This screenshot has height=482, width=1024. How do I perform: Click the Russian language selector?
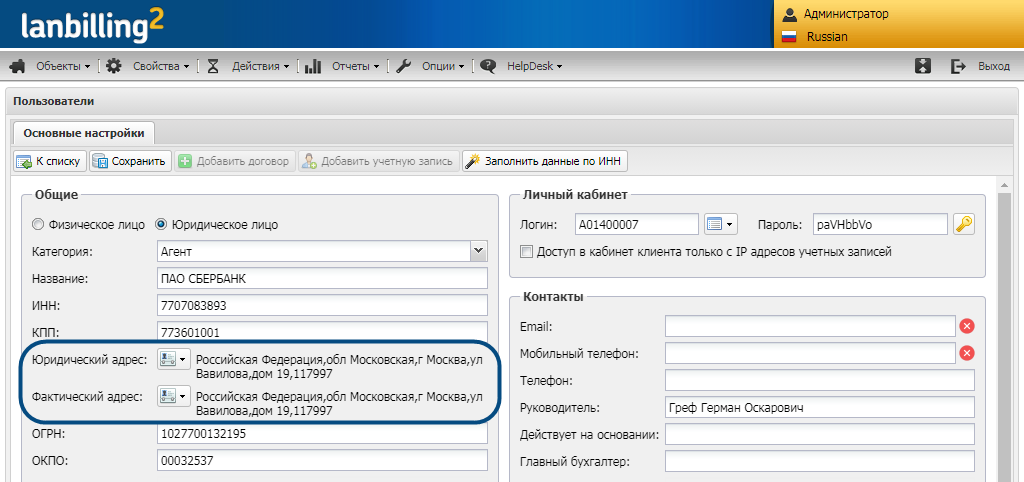tap(827, 37)
